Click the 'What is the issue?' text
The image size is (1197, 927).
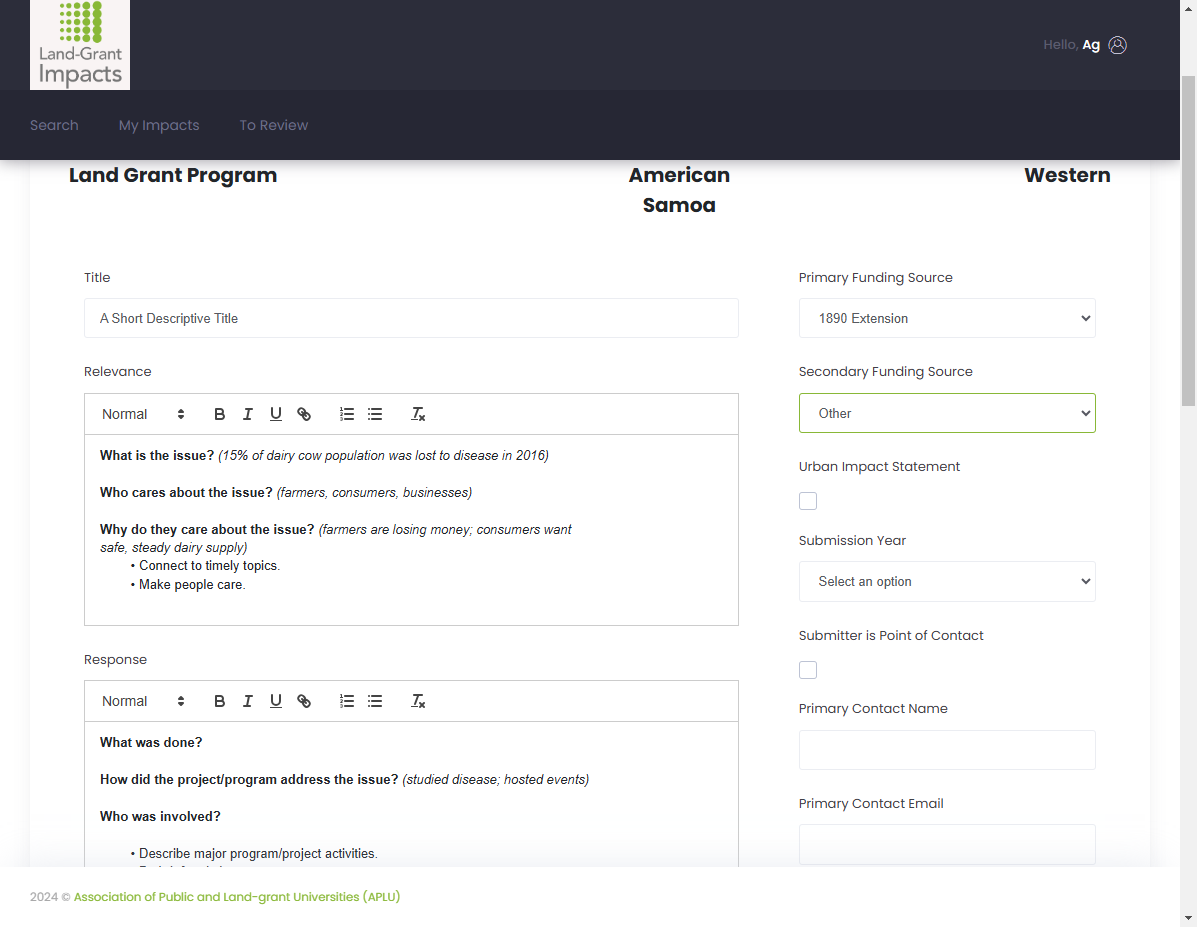coord(156,456)
